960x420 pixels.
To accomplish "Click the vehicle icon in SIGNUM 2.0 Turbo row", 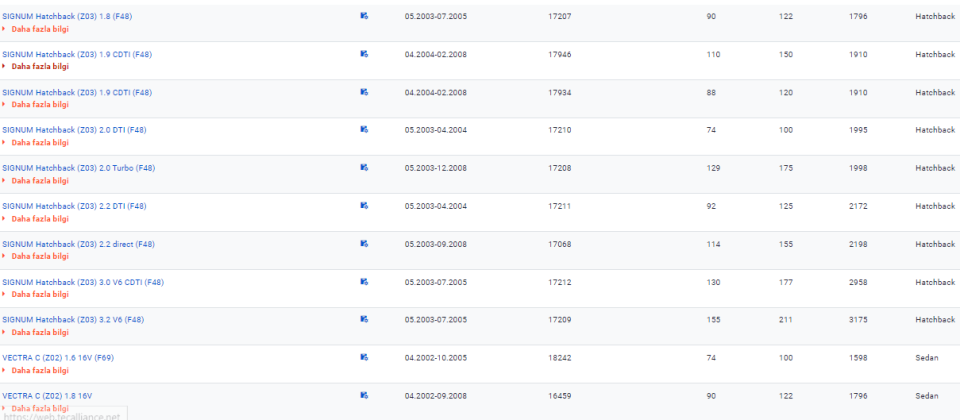I will coord(364,167).
